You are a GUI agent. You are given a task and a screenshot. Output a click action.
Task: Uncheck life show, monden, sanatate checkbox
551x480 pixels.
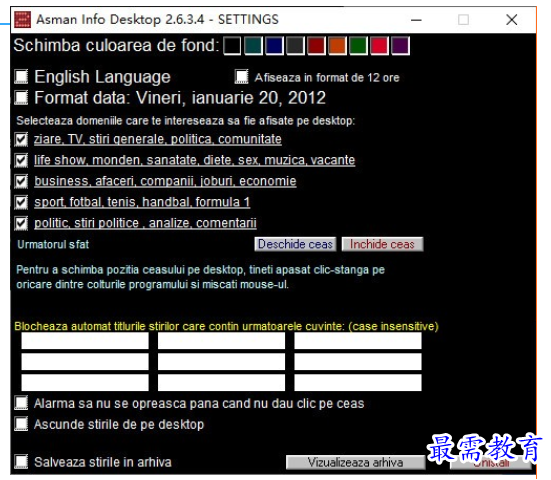[x=21, y=160]
